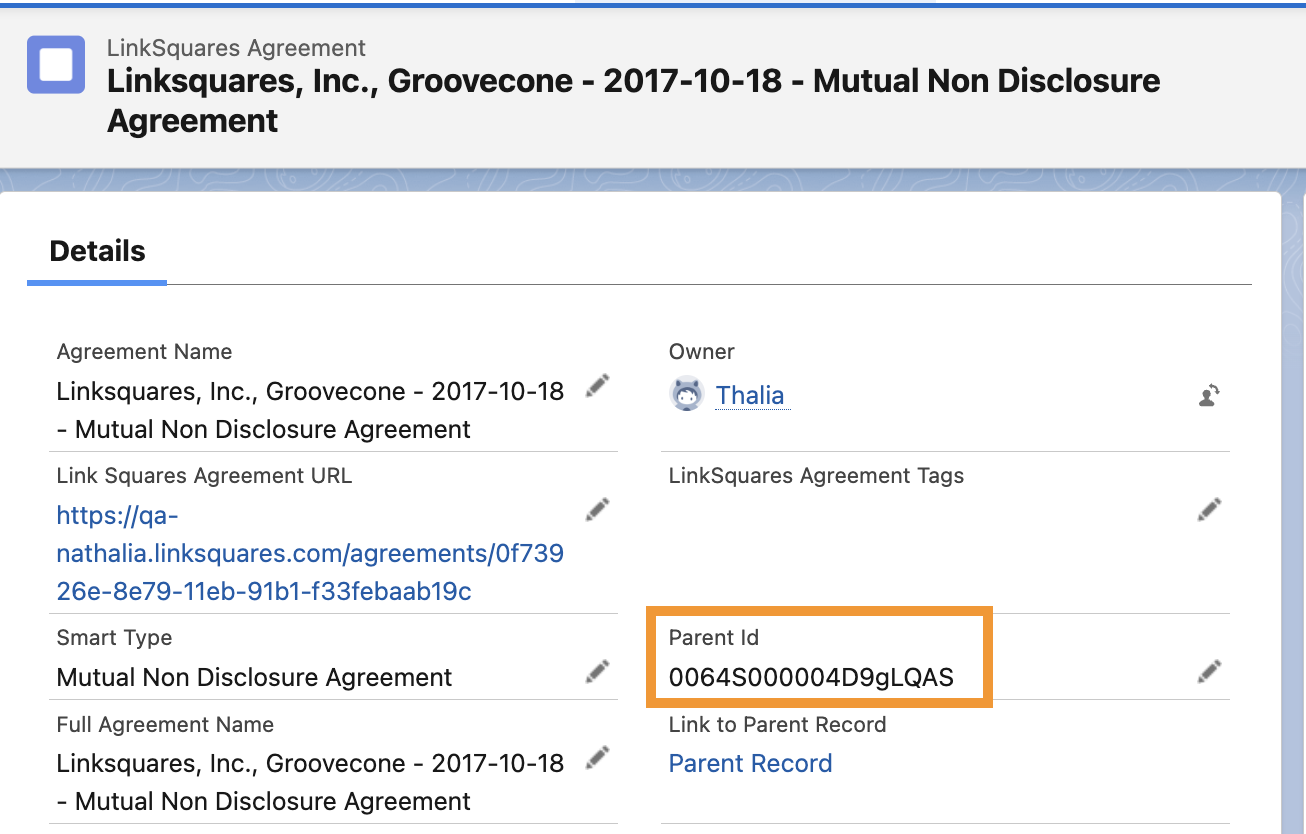This screenshot has height=834, width=1306.
Task: Click the Smart Type value text
Action: [254, 677]
